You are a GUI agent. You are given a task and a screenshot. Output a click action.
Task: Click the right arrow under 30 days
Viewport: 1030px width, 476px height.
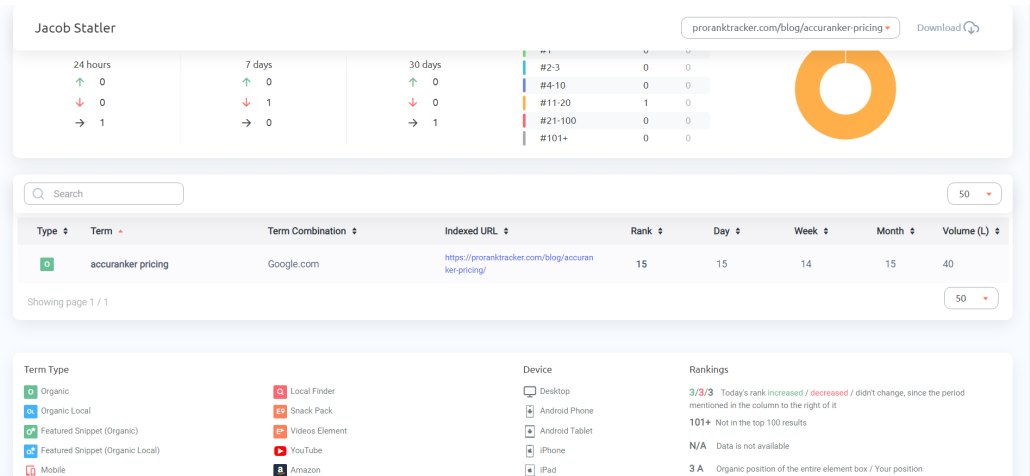tap(413, 123)
